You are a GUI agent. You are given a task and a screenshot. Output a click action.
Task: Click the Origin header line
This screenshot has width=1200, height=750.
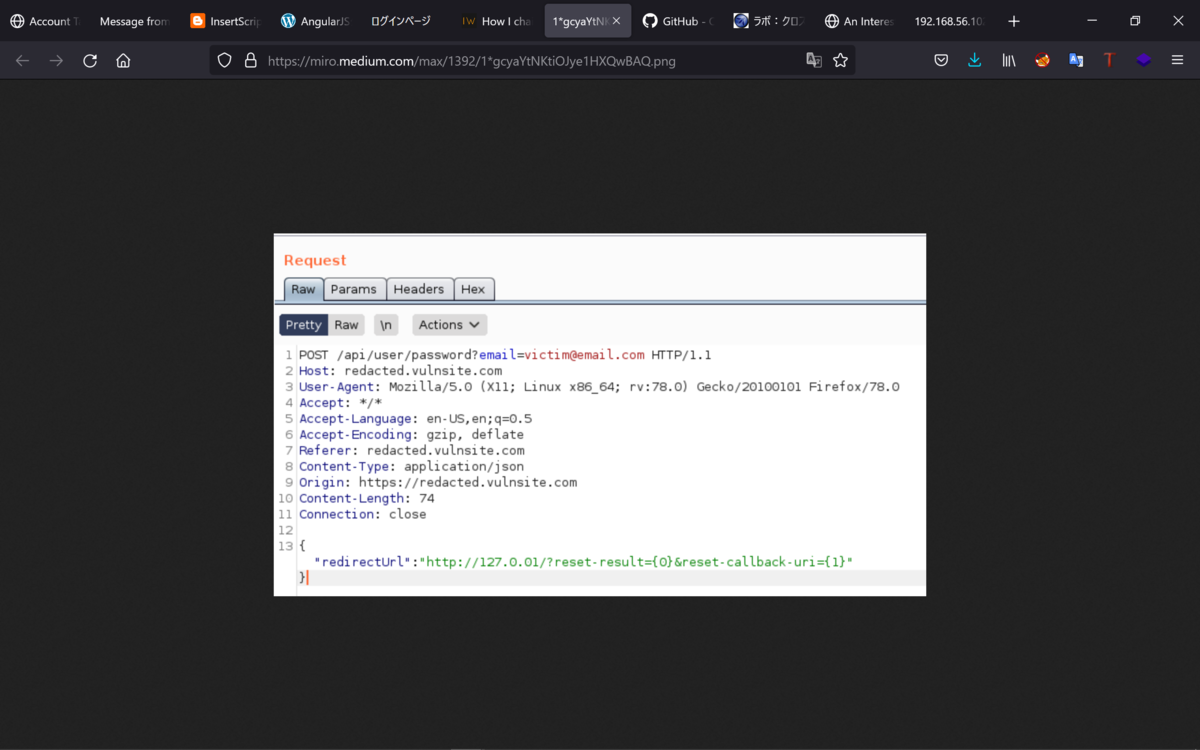click(438, 483)
